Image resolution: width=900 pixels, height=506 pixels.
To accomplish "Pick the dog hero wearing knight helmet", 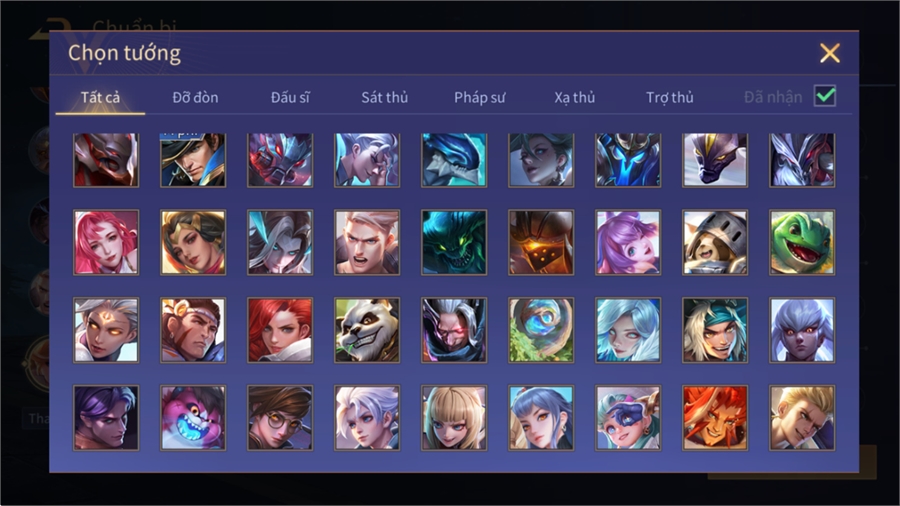I will (x=715, y=242).
